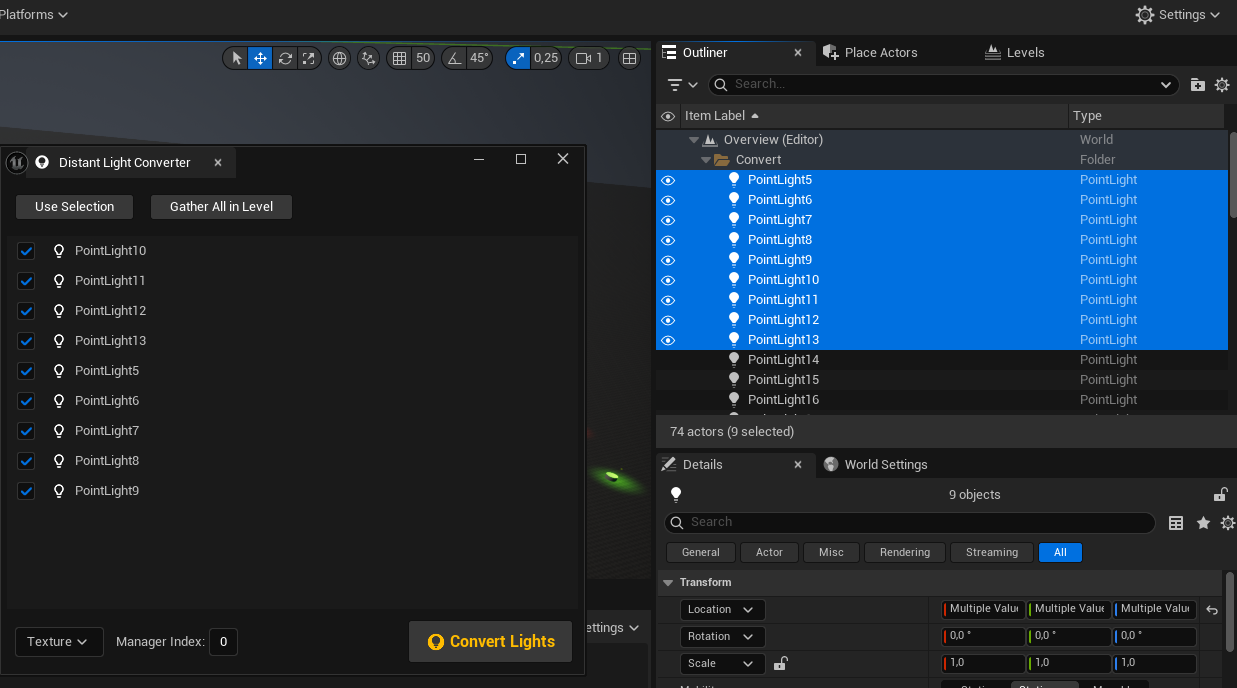Click Gather All in Level button
The width and height of the screenshot is (1237, 688).
(x=221, y=207)
